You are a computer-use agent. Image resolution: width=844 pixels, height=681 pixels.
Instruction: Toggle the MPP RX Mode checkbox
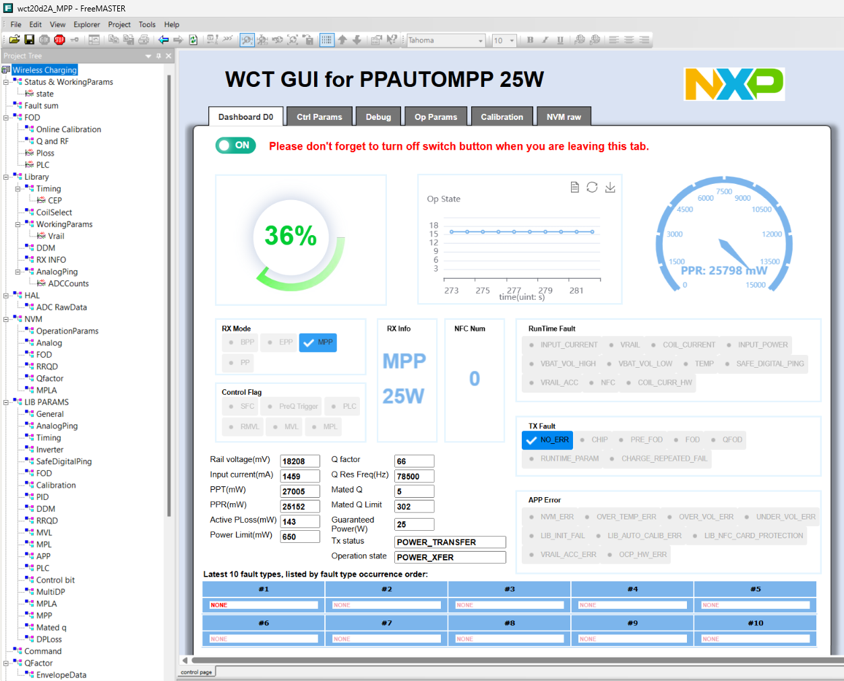pyautogui.click(x=318, y=342)
